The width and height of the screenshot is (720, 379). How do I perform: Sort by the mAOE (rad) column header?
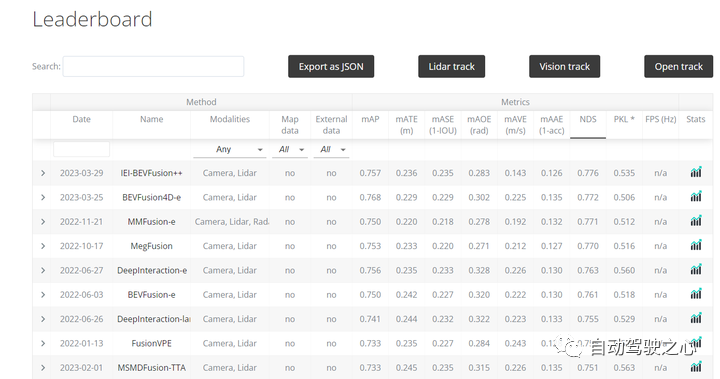[479, 125]
